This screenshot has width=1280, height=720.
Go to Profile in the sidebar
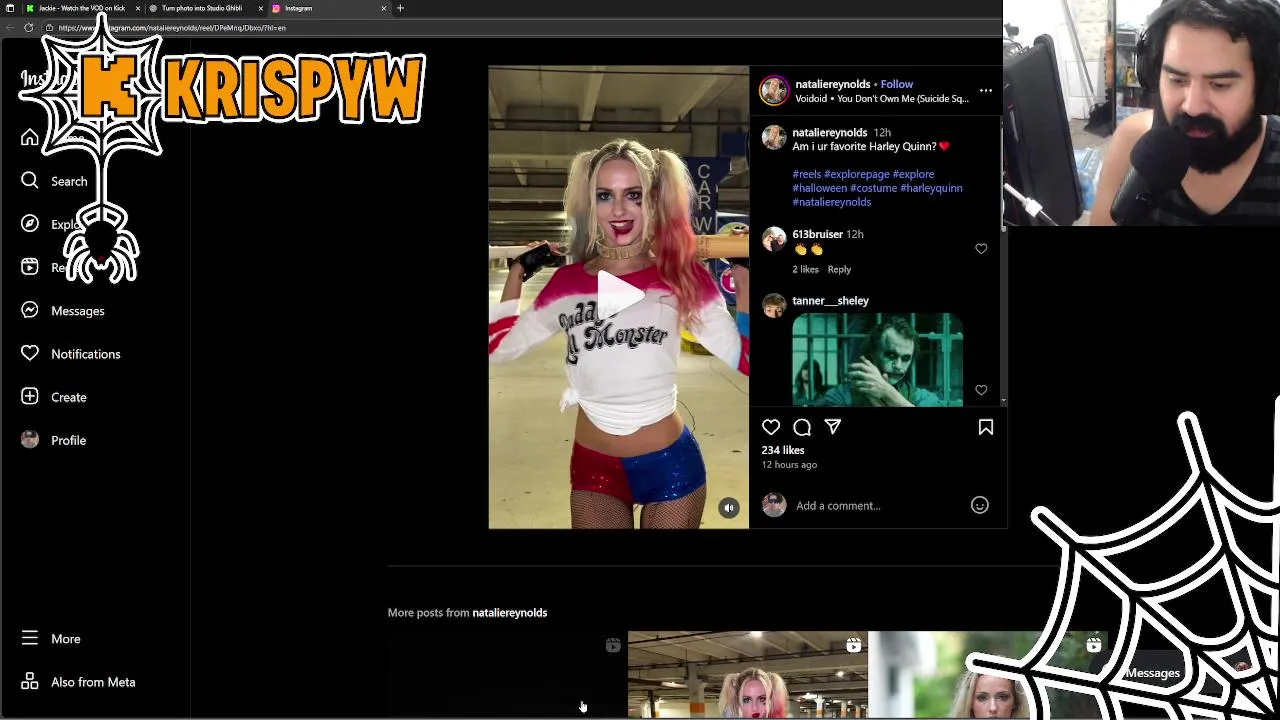[54, 440]
